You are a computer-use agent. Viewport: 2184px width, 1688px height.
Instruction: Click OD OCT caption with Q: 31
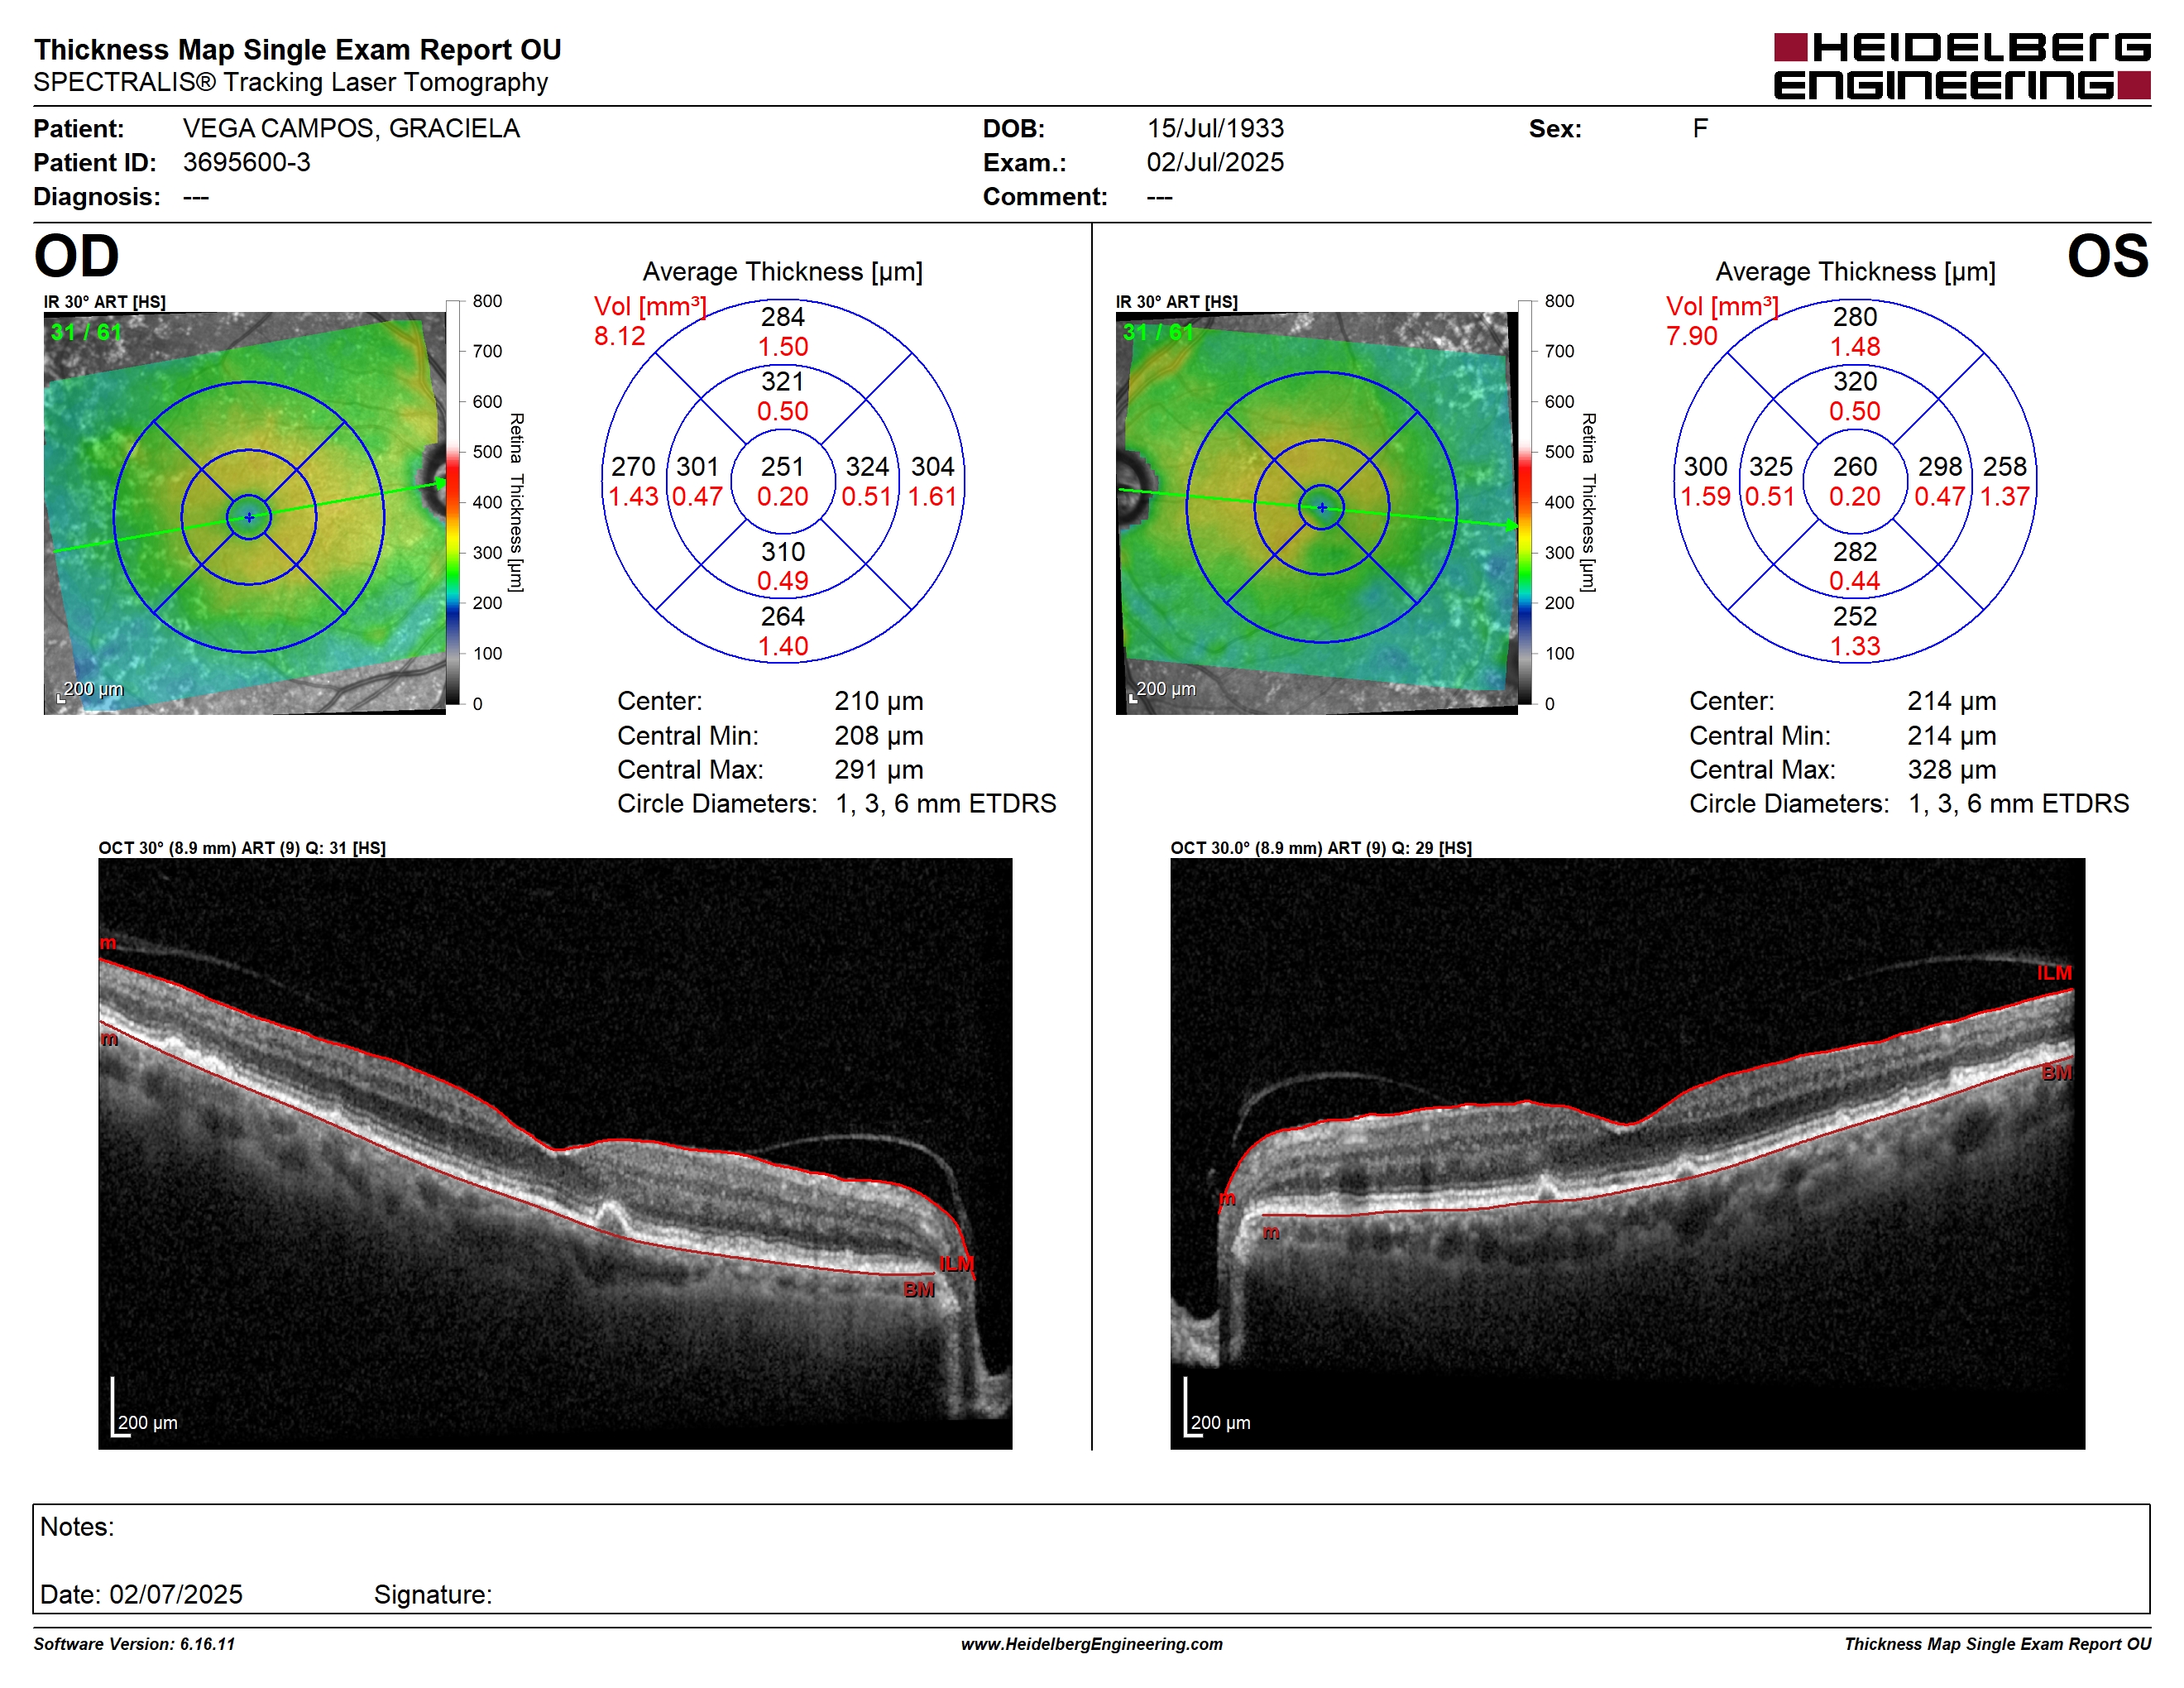242,848
